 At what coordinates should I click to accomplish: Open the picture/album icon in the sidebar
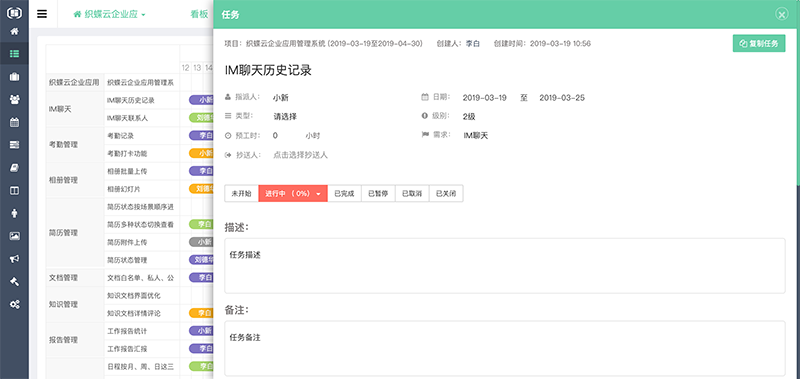(x=14, y=236)
